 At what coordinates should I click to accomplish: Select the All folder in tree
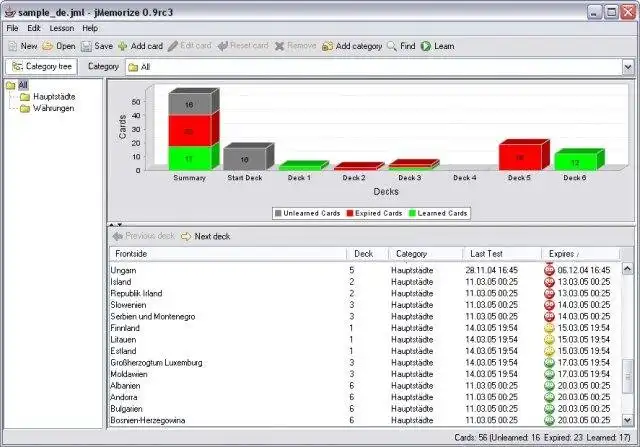coord(18,85)
